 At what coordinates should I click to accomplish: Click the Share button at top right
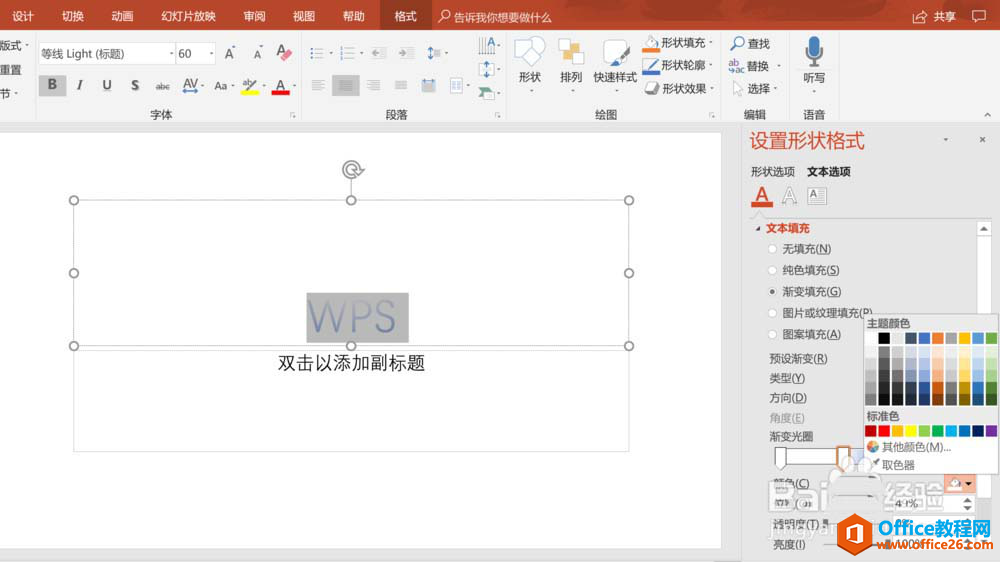pos(934,17)
